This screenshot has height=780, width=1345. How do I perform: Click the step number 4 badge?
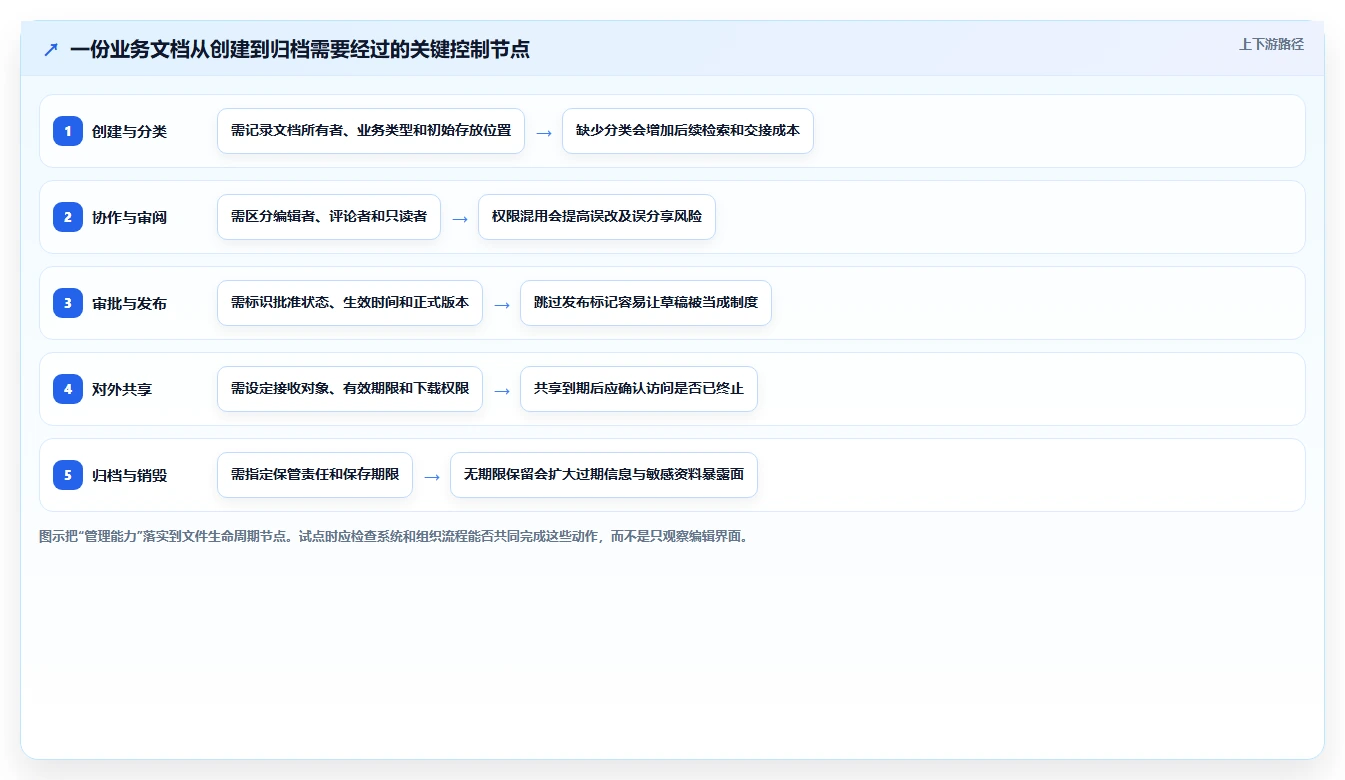coord(68,389)
